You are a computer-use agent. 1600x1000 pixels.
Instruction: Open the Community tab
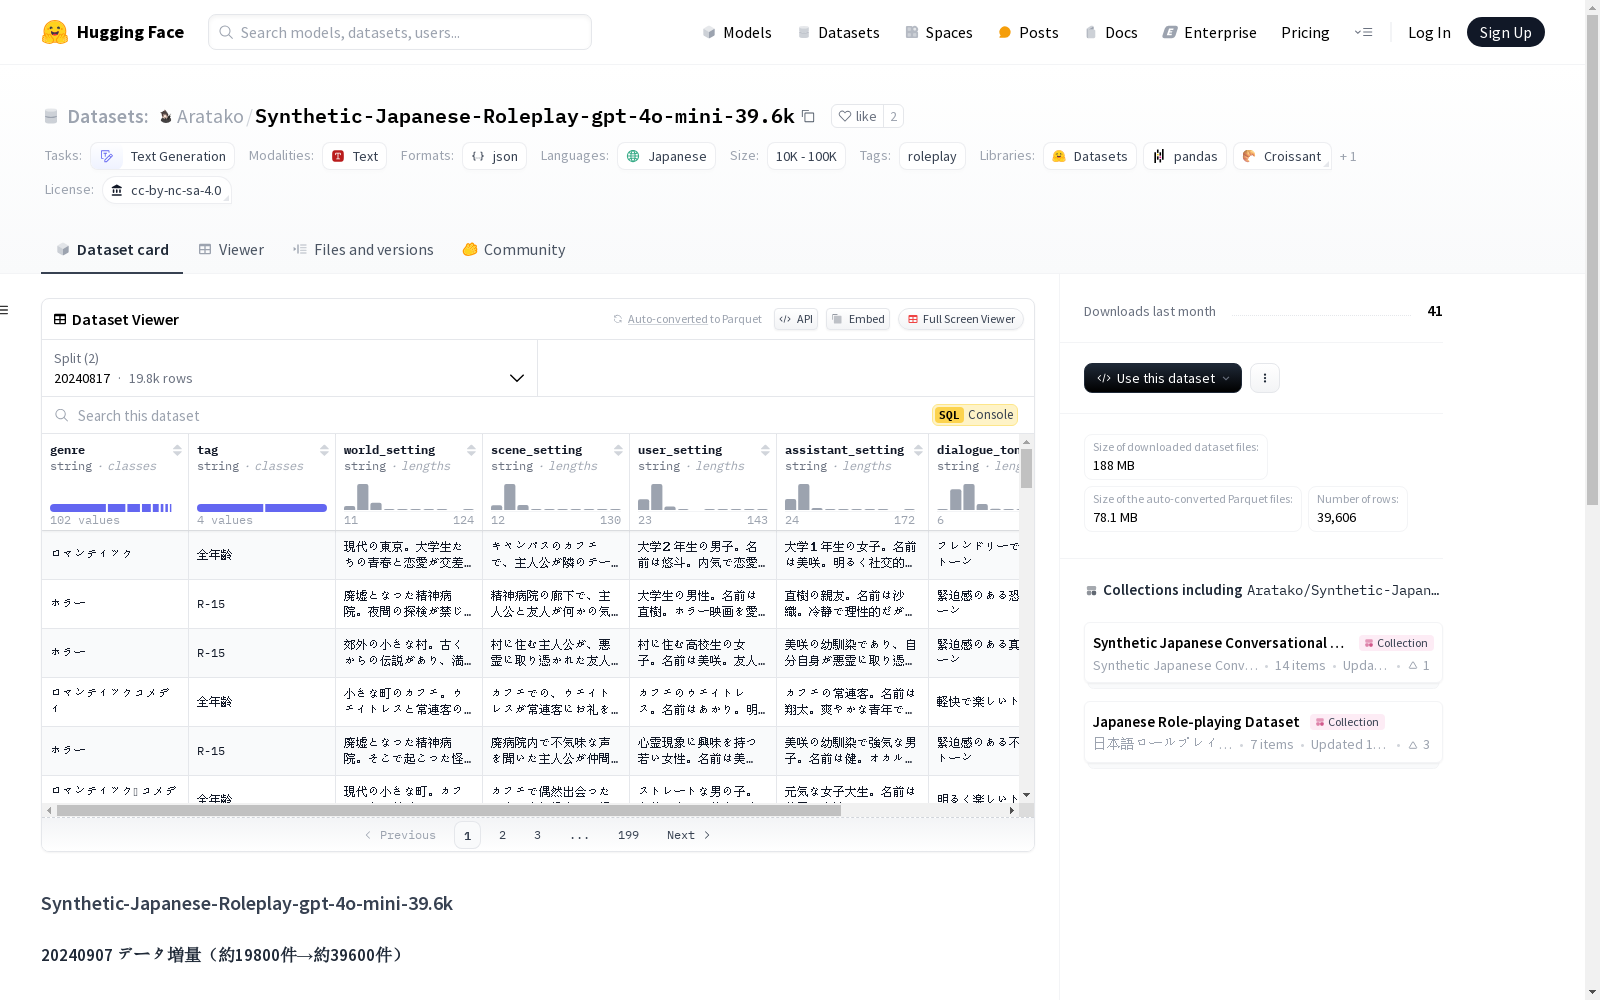[514, 250]
